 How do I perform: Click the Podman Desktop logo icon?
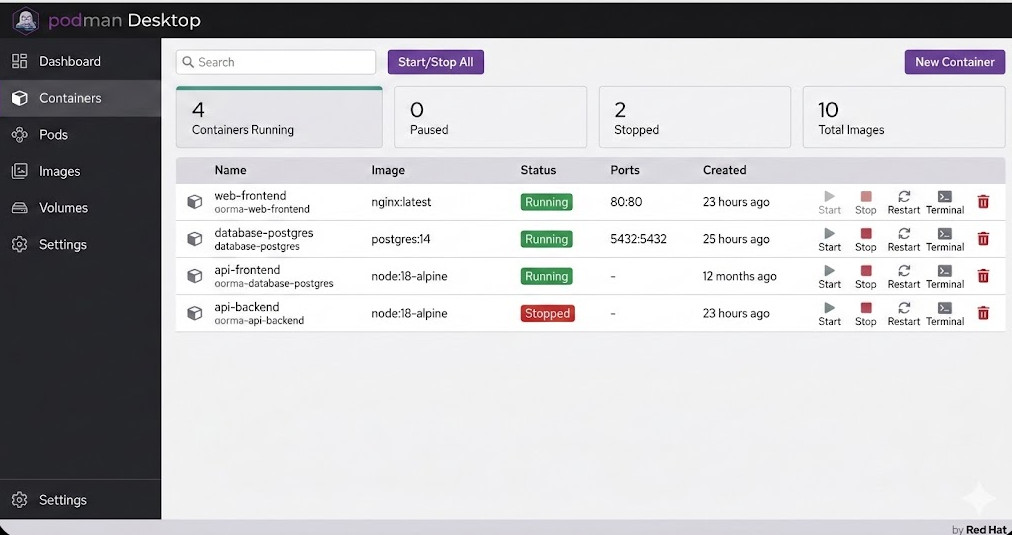pyautogui.click(x=26, y=20)
